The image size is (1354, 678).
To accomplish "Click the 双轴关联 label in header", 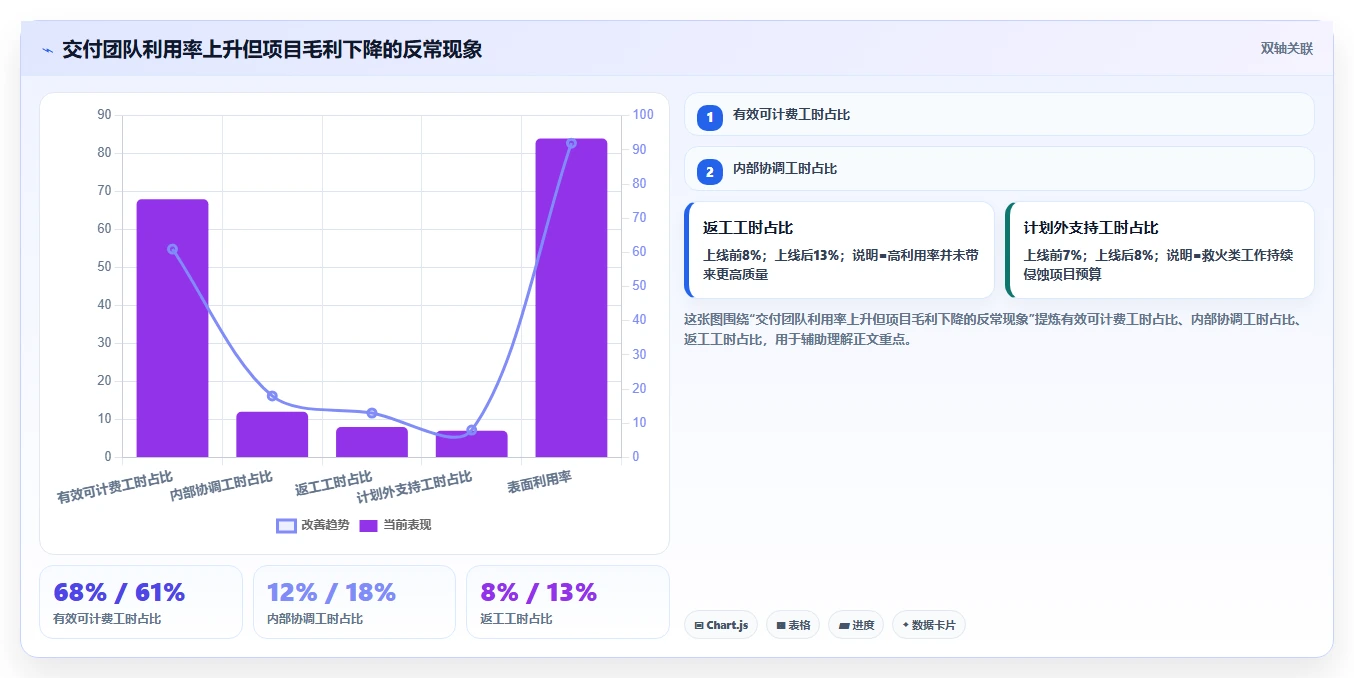I will tap(1286, 48).
